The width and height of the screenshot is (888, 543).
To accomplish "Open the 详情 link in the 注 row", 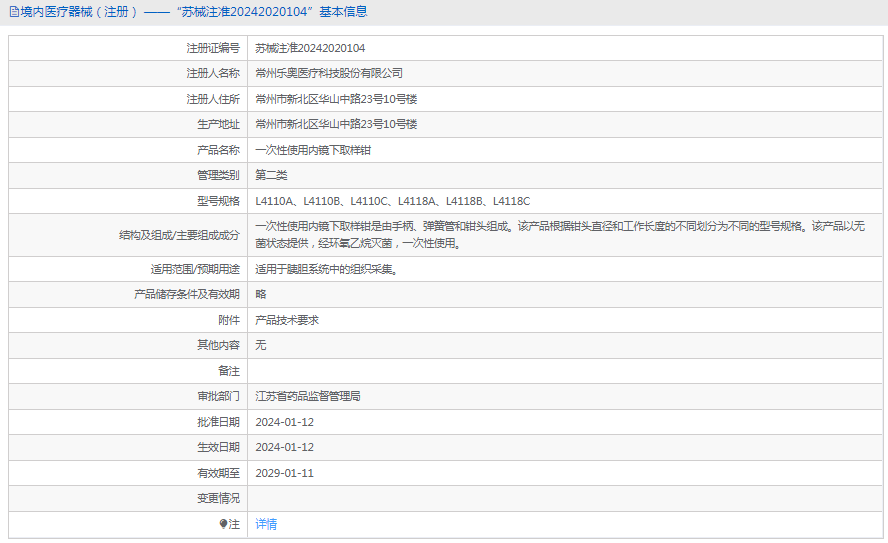I will pyautogui.click(x=266, y=524).
